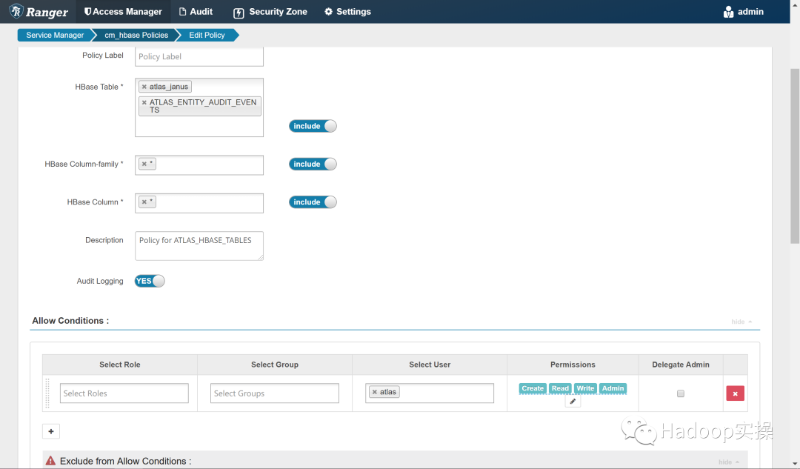
Task: Go to Service Manager breadcrumb
Action: click(x=55, y=35)
